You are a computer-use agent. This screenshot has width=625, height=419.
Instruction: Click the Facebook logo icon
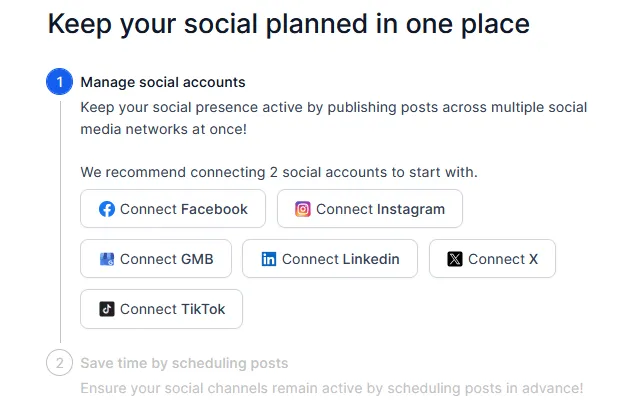107,209
